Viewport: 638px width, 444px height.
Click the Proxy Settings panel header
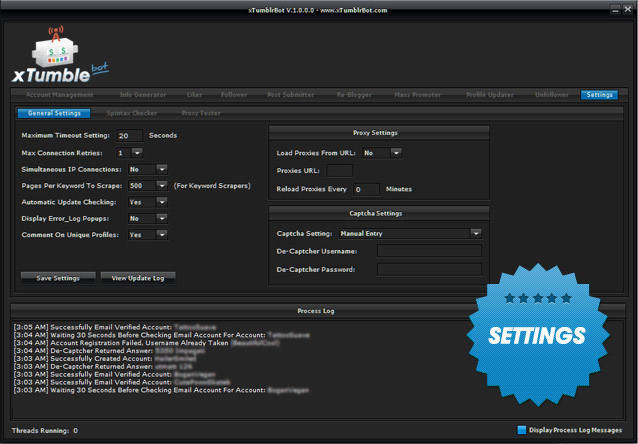379,133
